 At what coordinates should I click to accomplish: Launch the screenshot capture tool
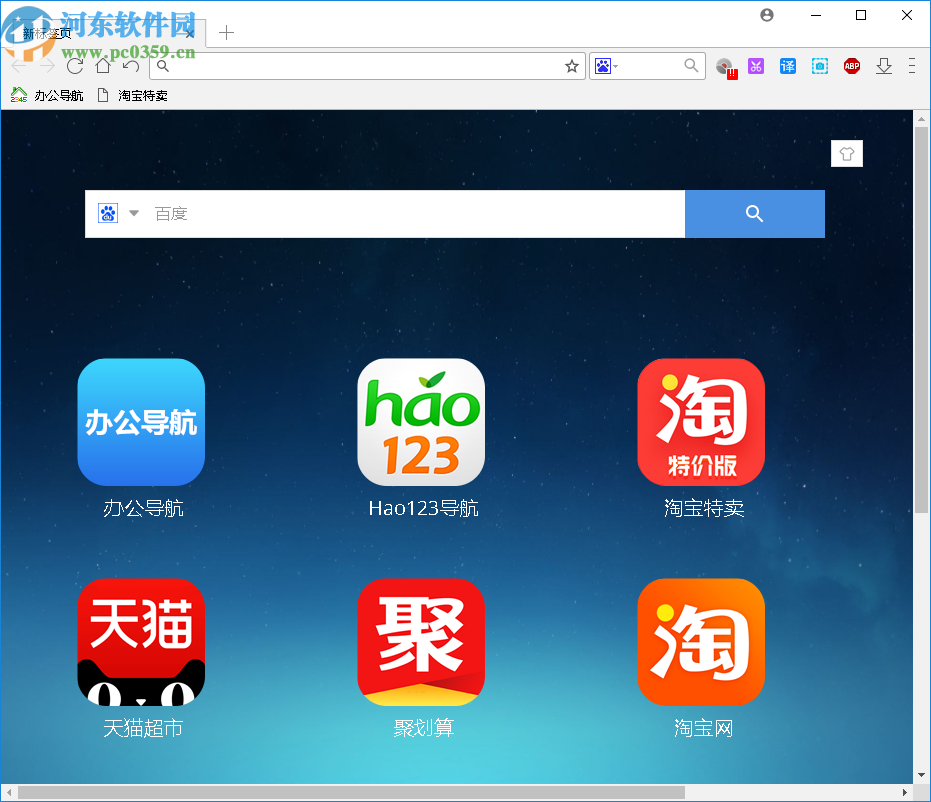coord(820,66)
